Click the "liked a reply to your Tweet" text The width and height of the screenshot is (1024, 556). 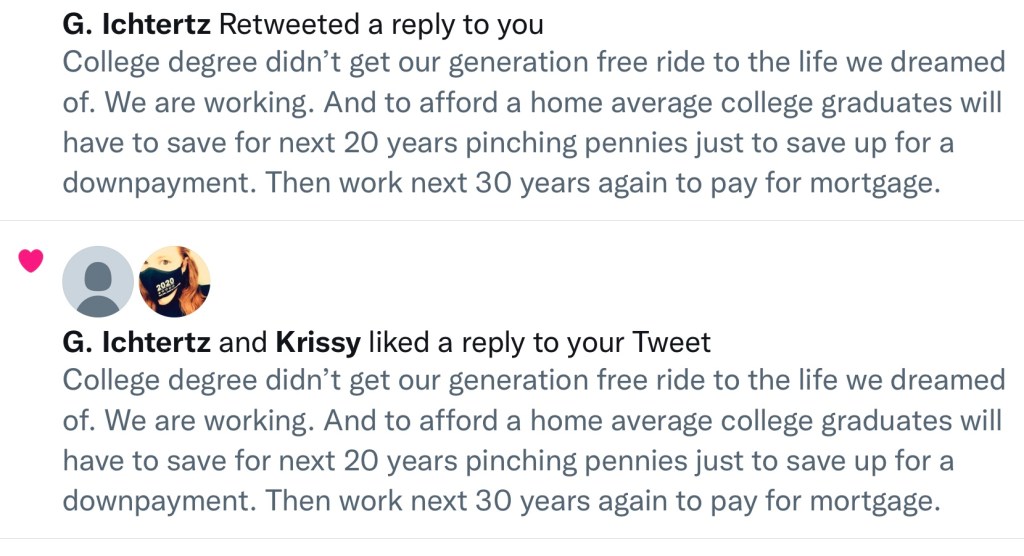pyautogui.click(x=539, y=343)
